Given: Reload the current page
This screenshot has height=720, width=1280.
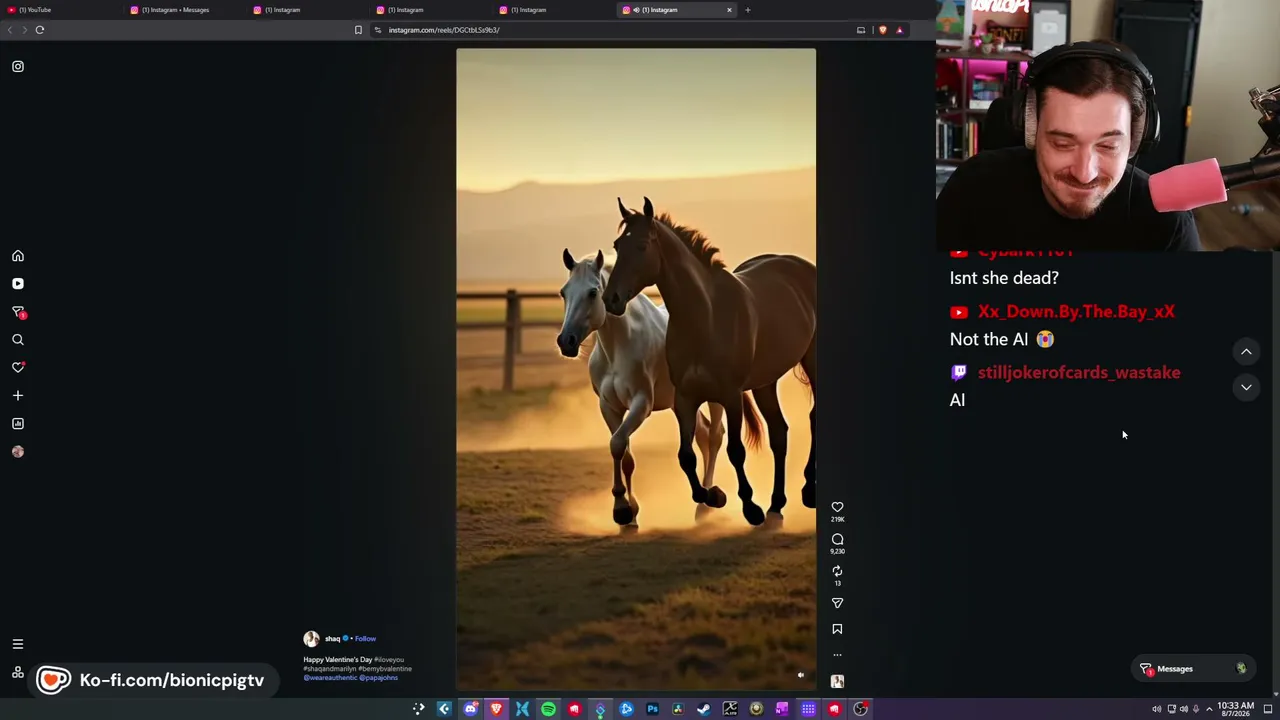Looking at the screenshot, I should point(40,30).
